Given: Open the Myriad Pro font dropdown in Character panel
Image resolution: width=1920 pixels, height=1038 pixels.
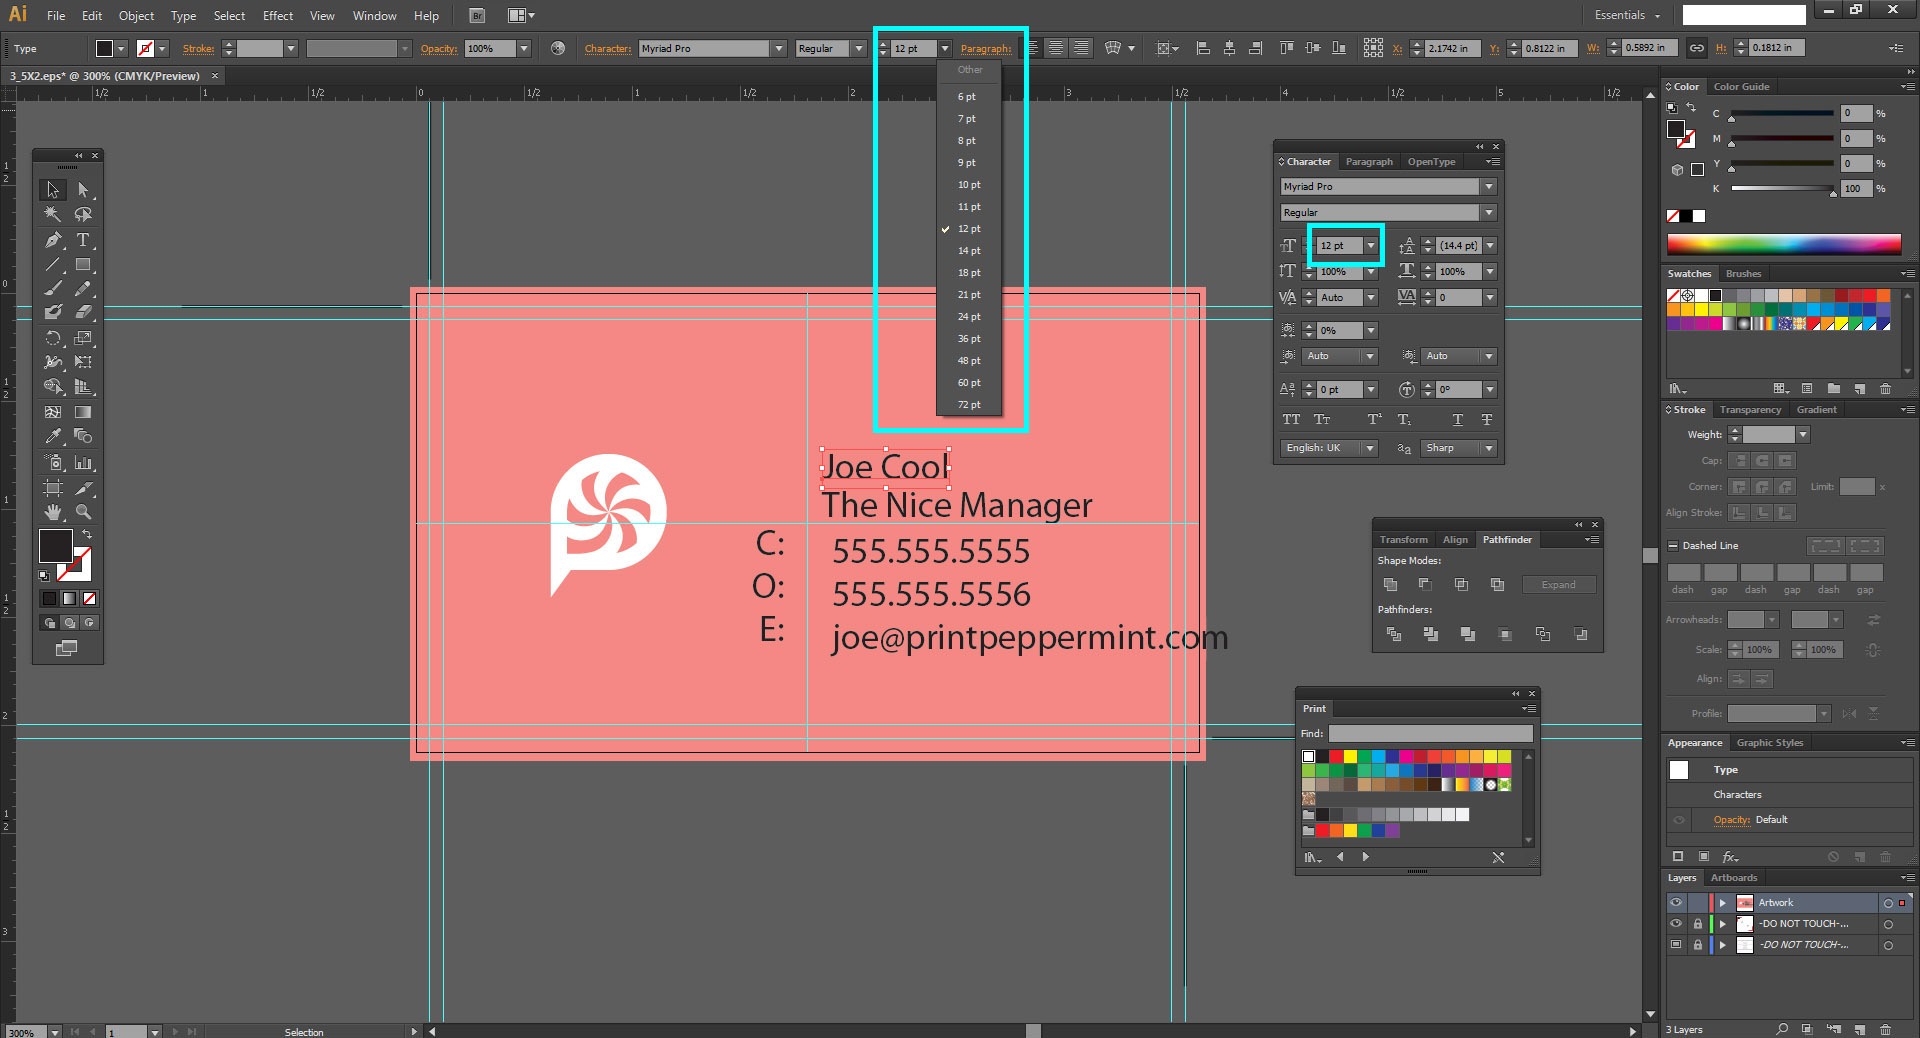Looking at the screenshot, I should click(x=1489, y=187).
